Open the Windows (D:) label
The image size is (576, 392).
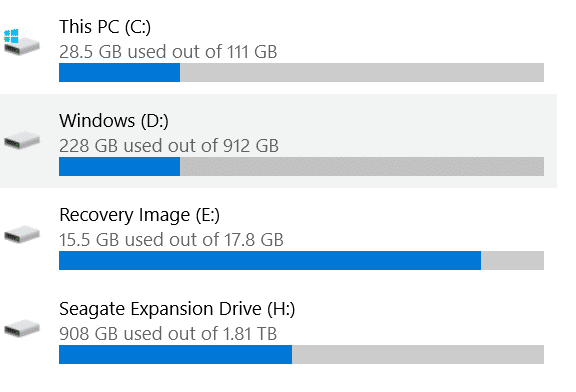pyautogui.click(x=114, y=121)
